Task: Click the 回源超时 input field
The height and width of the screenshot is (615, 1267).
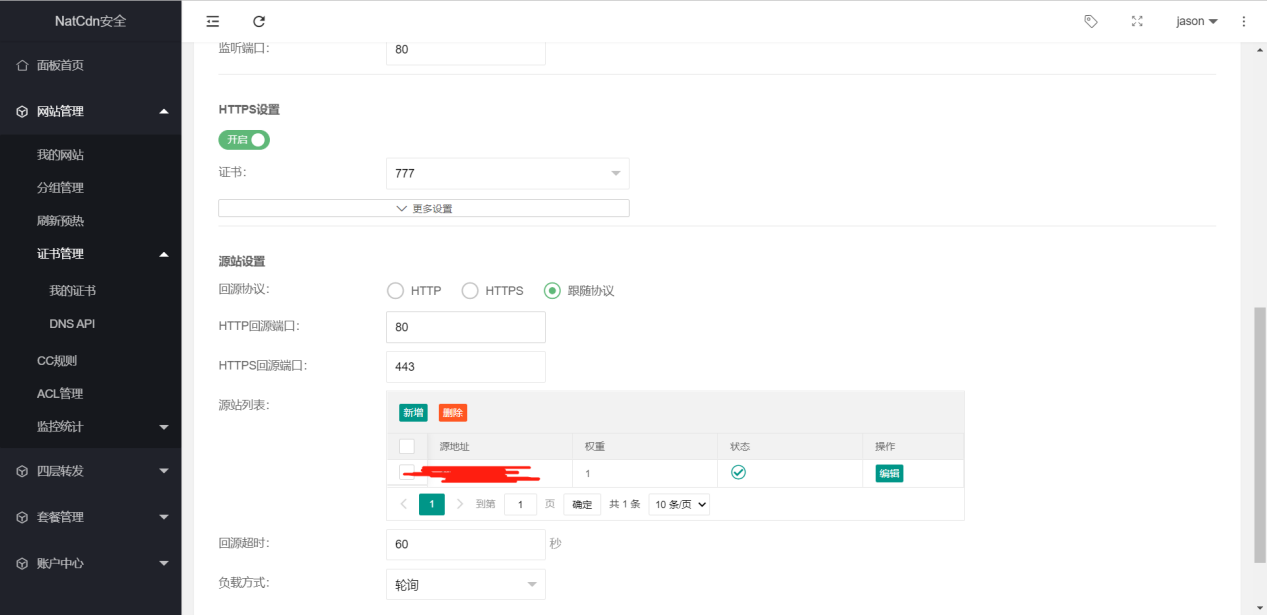Action: (x=465, y=544)
